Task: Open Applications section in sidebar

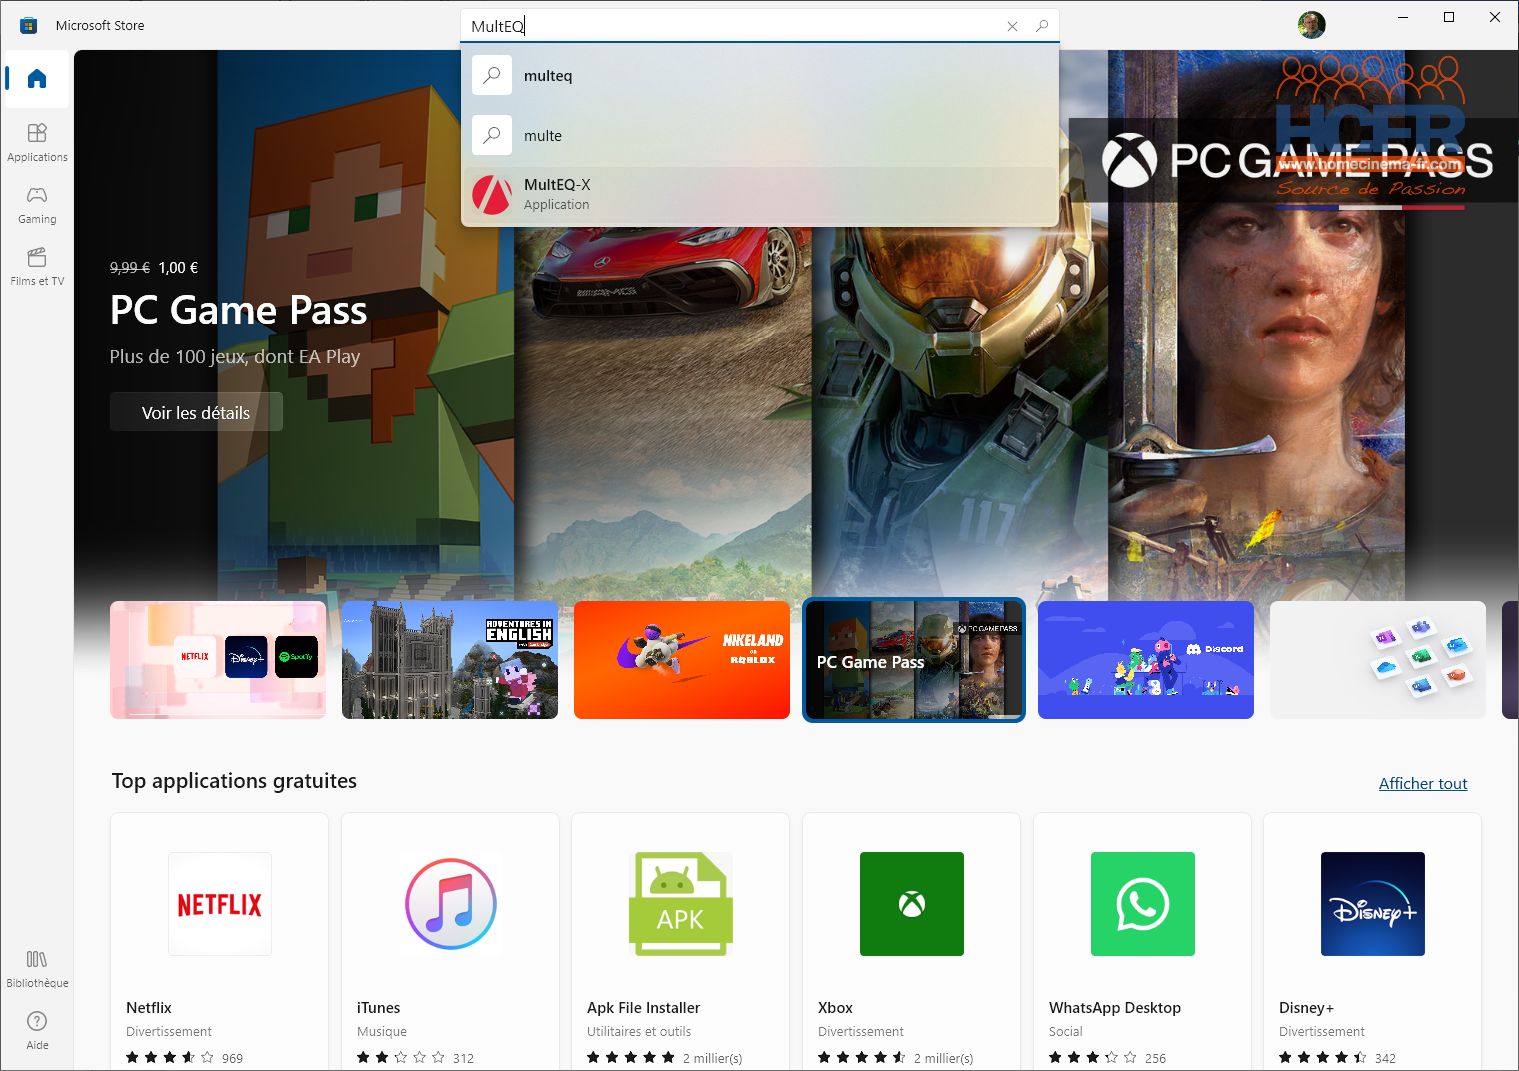Action: (x=37, y=143)
